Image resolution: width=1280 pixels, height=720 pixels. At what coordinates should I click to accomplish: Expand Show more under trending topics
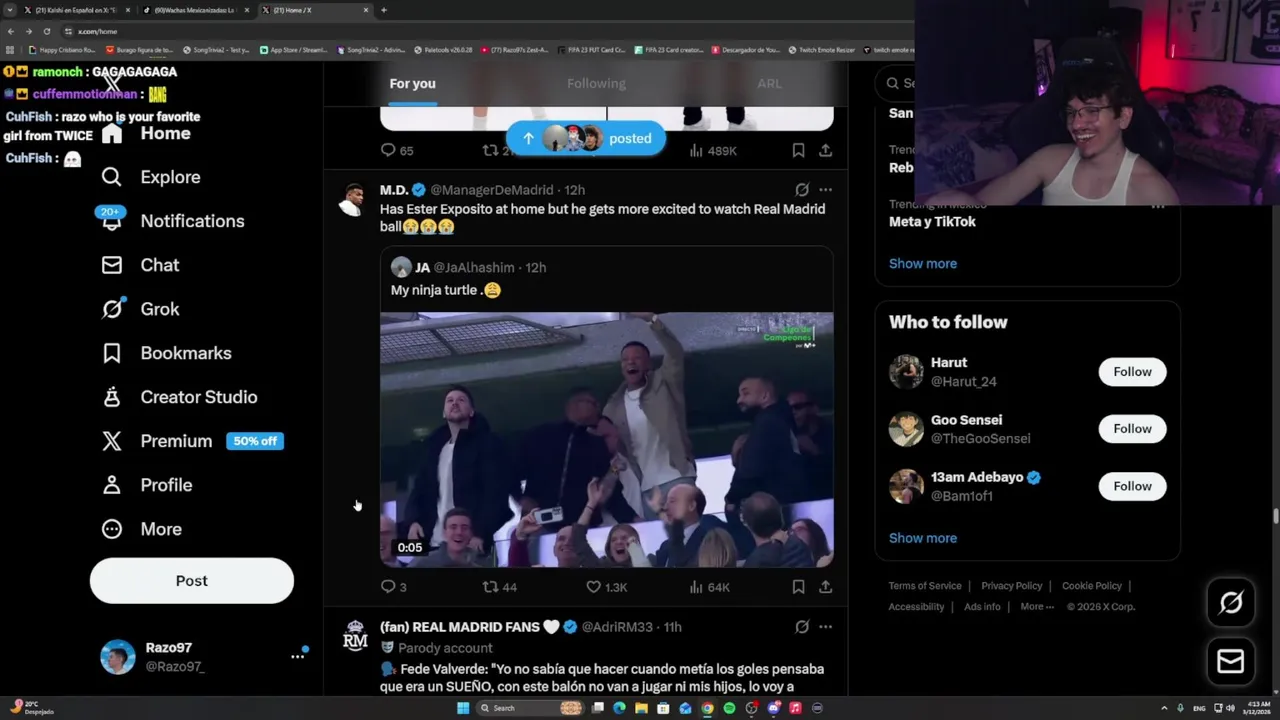tap(923, 264)
